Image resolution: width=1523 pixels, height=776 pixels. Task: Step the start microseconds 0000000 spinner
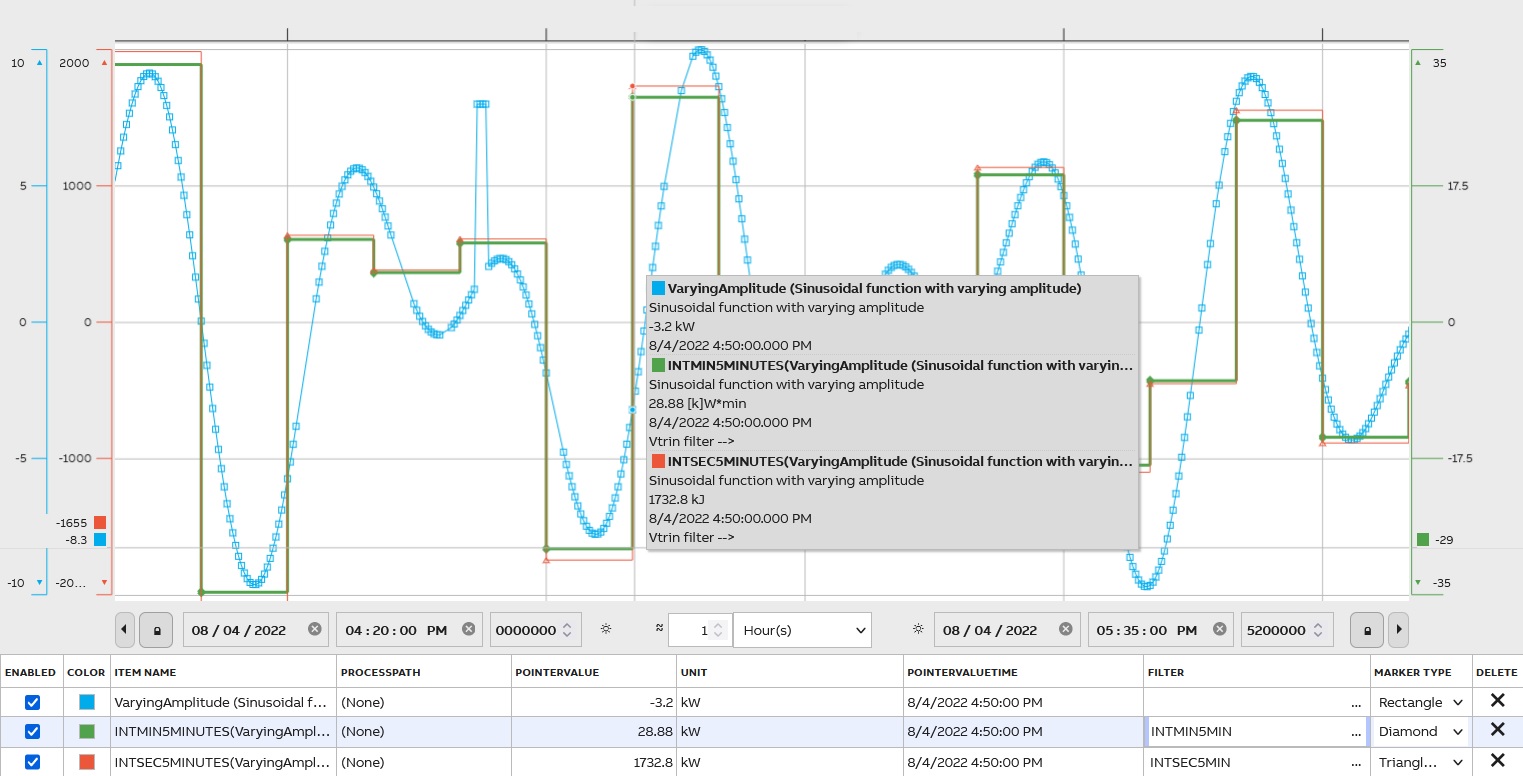(567, 630)
